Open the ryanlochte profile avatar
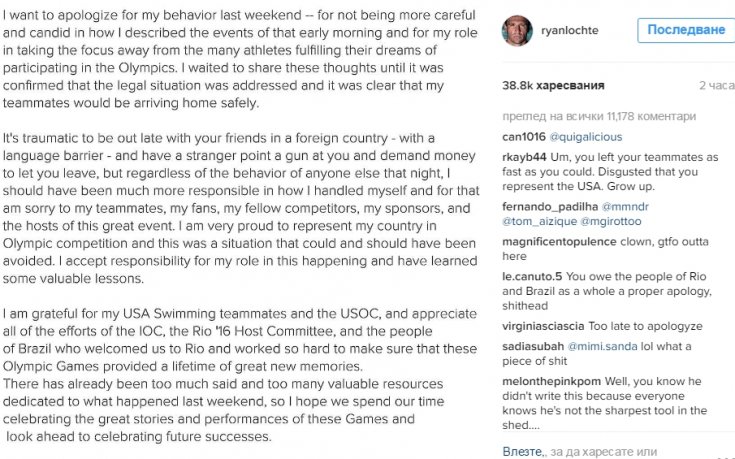The width and height of the screenshot is (735, 459). tap(517, 30)
